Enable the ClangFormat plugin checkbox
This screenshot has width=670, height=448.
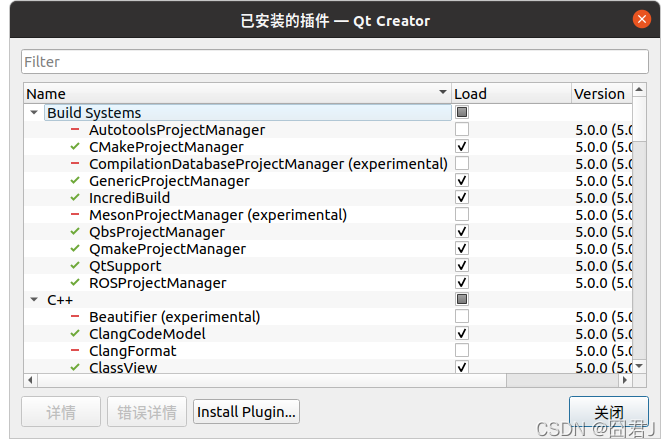462,351
